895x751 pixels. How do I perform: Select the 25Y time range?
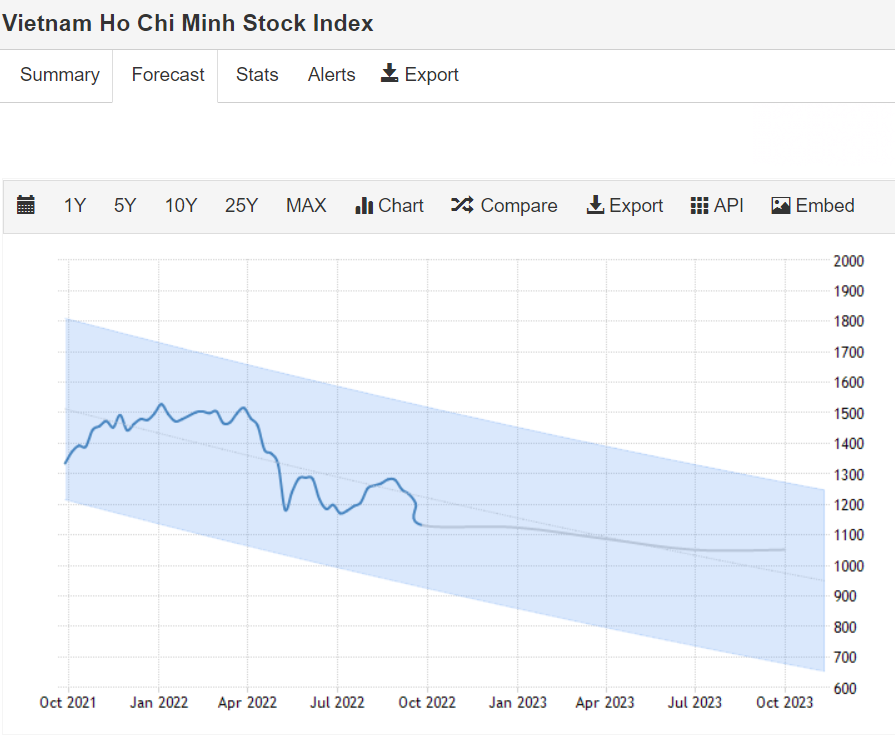coord(241,205)
